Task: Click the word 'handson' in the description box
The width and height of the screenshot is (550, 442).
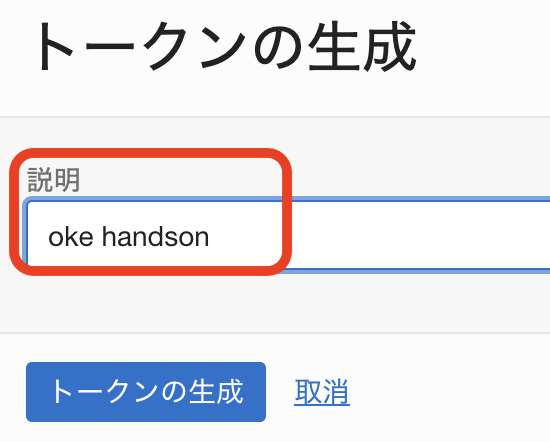Action: click(x=155, y=237)
